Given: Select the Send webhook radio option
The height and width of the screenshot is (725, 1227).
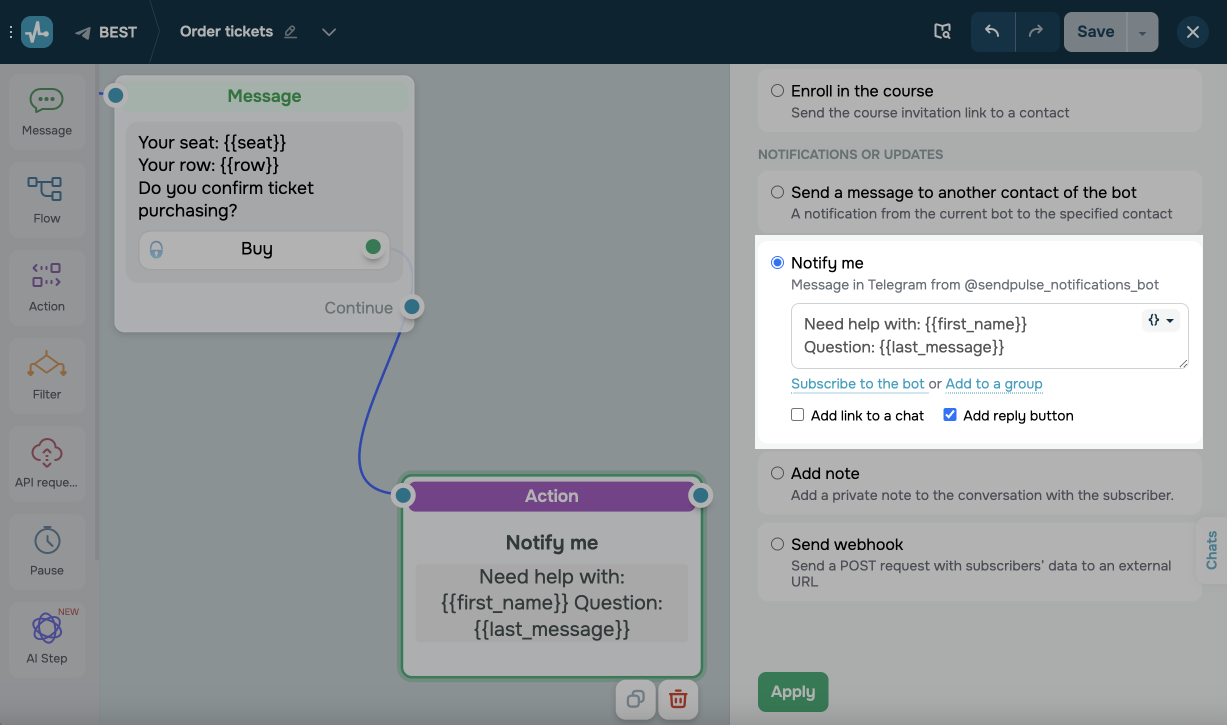Looking at the screenshot, I should [777, 545].
